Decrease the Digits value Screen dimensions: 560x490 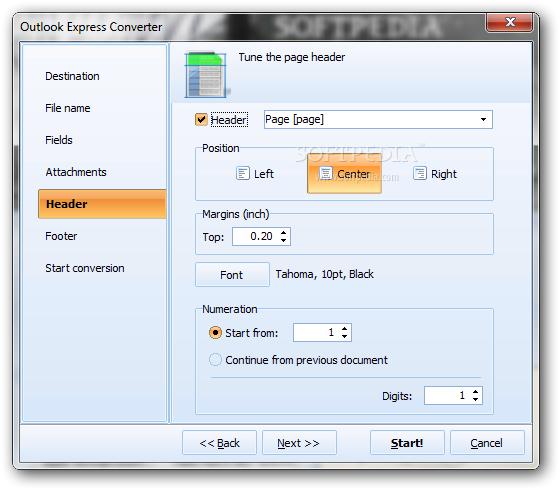point(475,399)
